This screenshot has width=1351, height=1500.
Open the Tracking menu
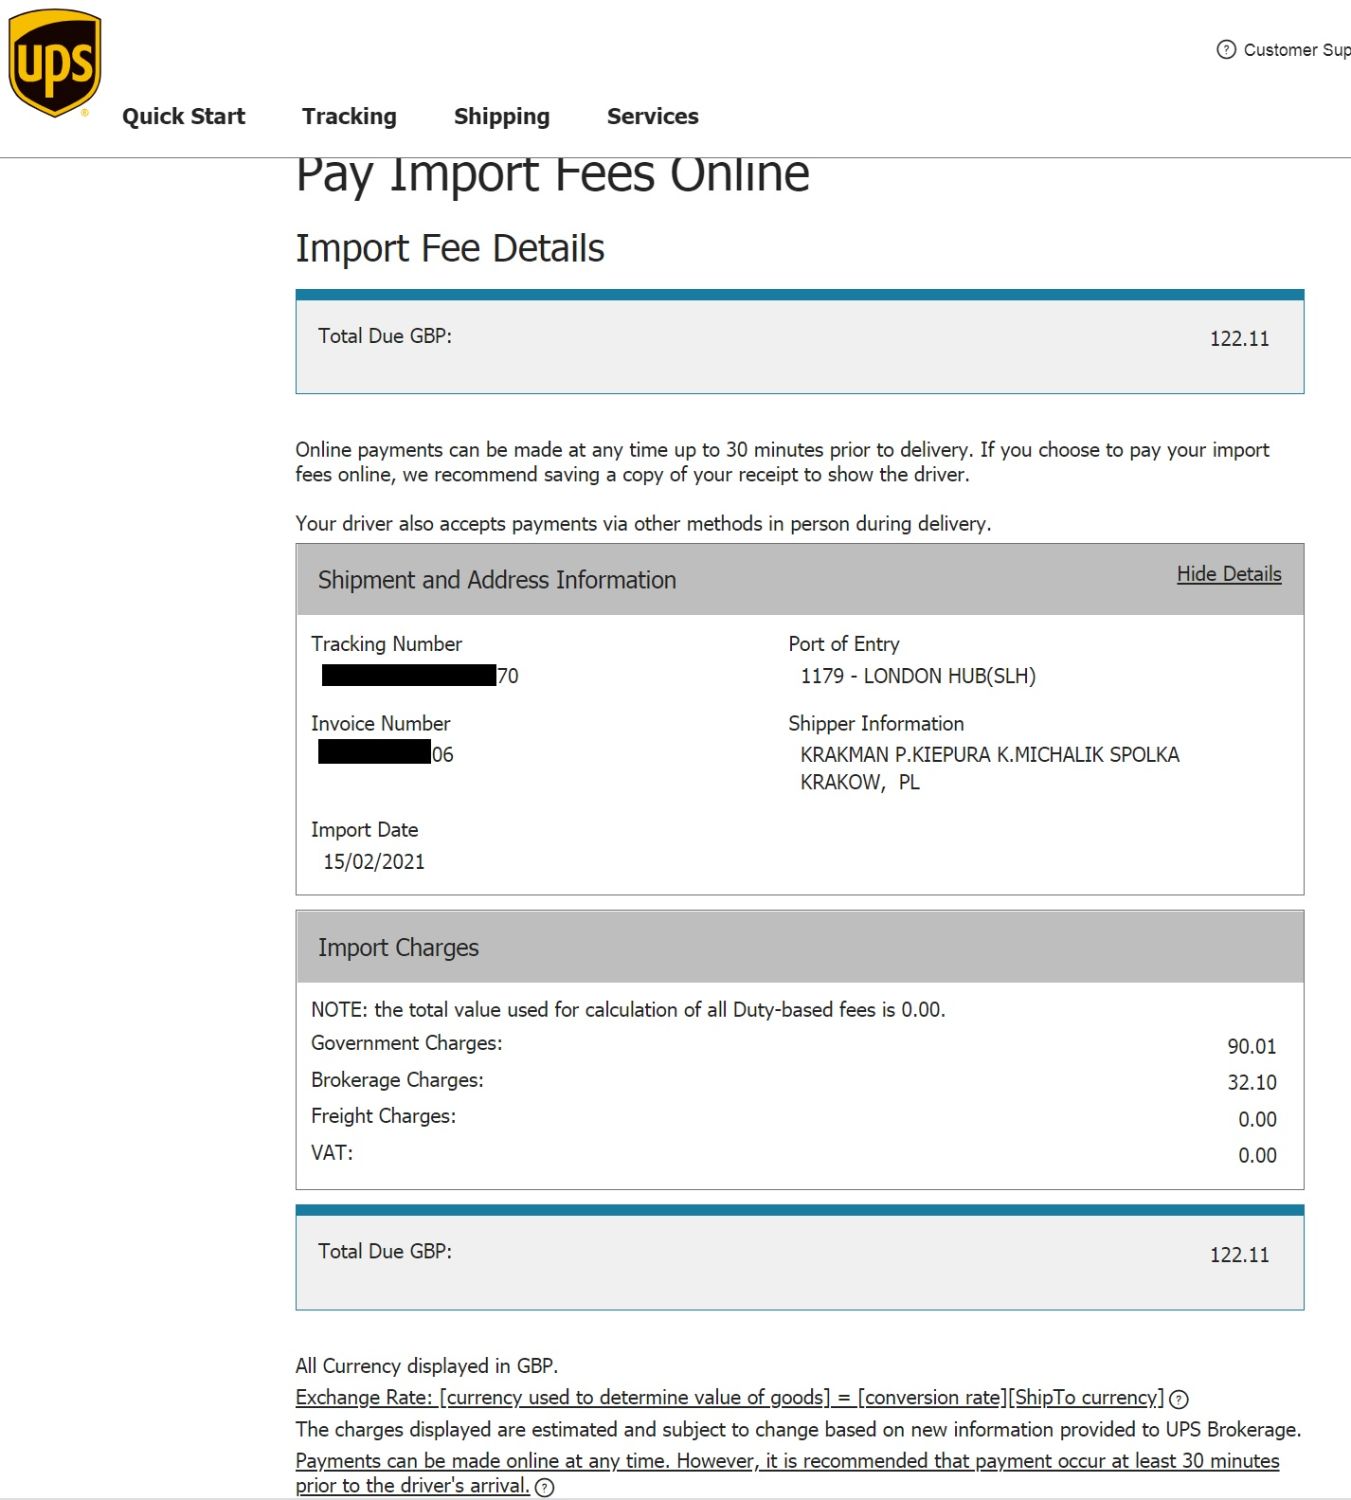point(349,116)
